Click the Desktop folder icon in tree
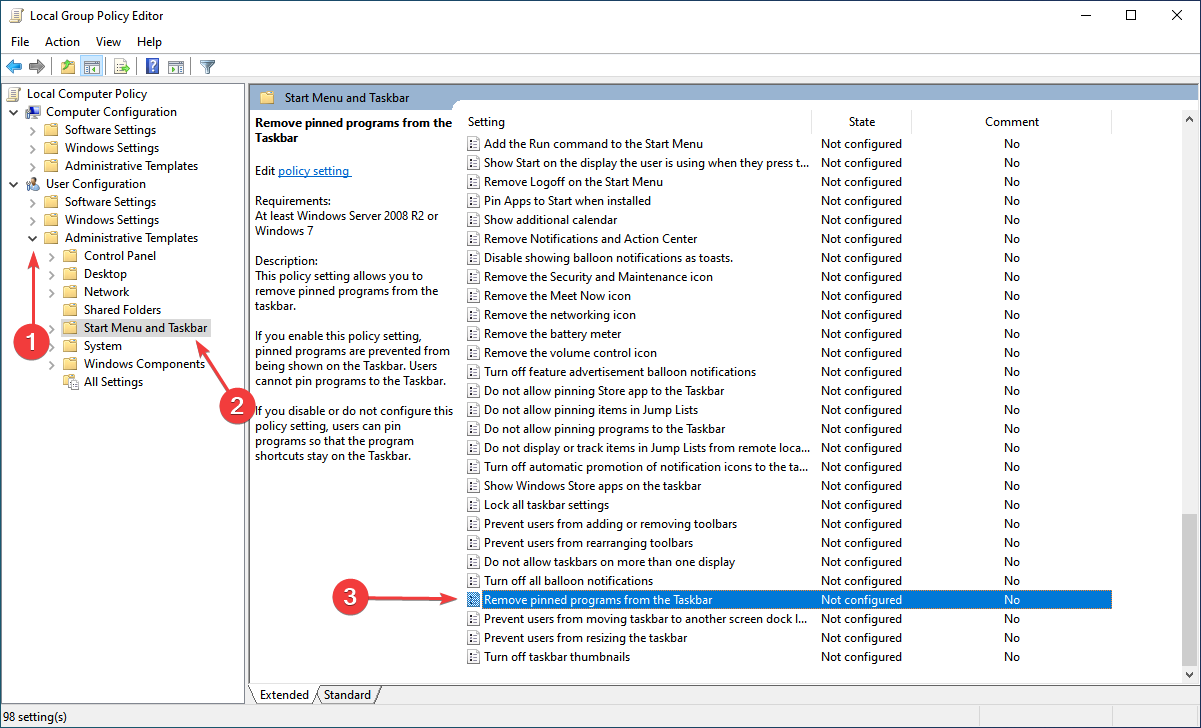The height and width of the screenshot is (728, 1201). pos(70,274)
